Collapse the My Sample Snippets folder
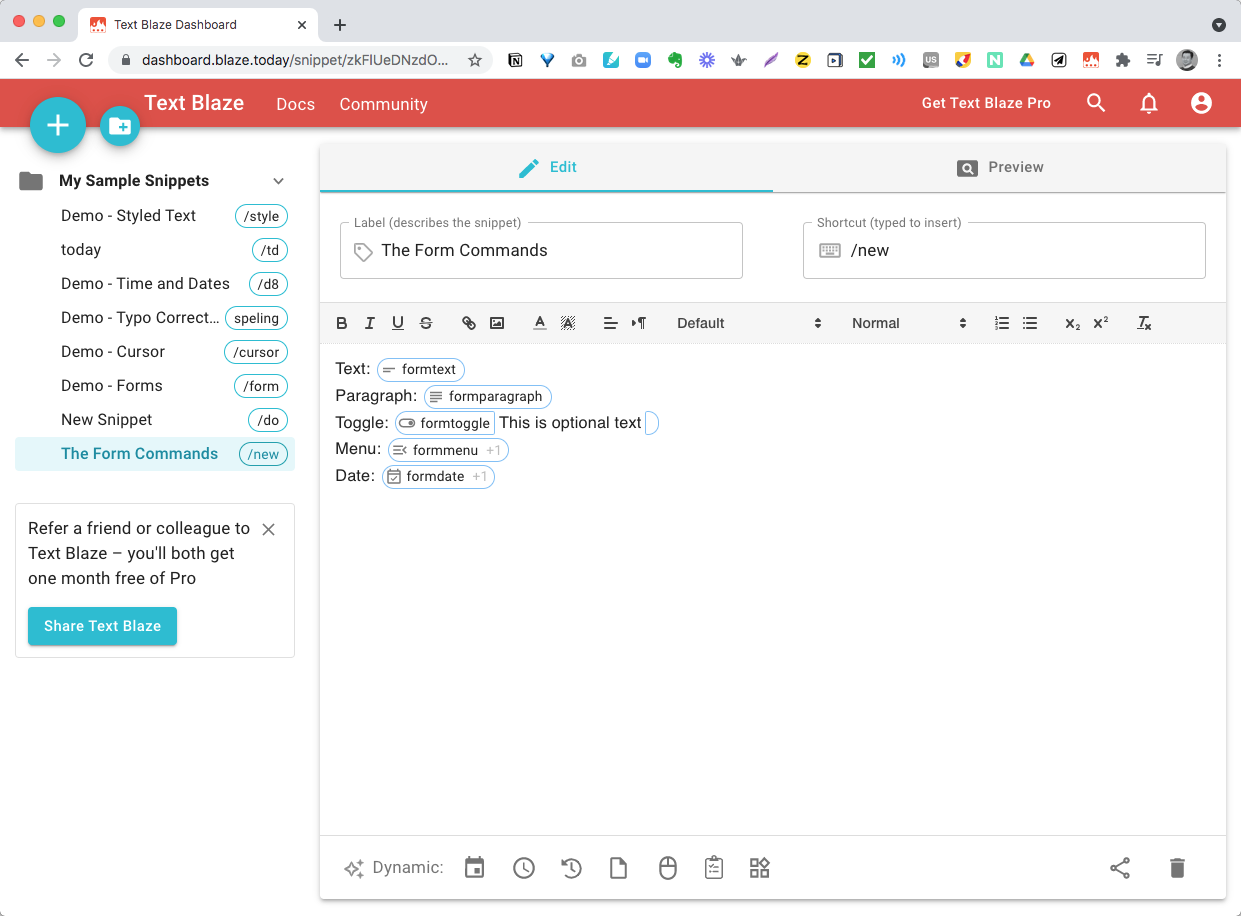 coord(279,181)
